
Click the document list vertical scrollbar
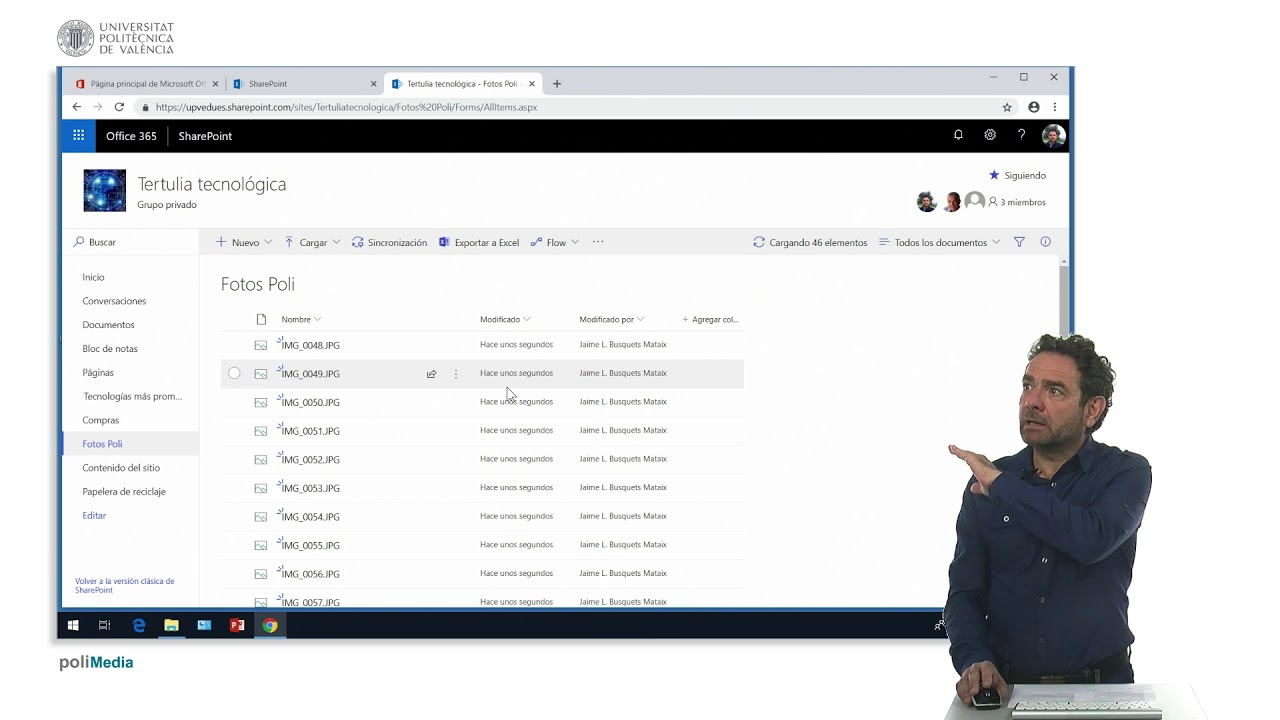tap(1064, 300)
